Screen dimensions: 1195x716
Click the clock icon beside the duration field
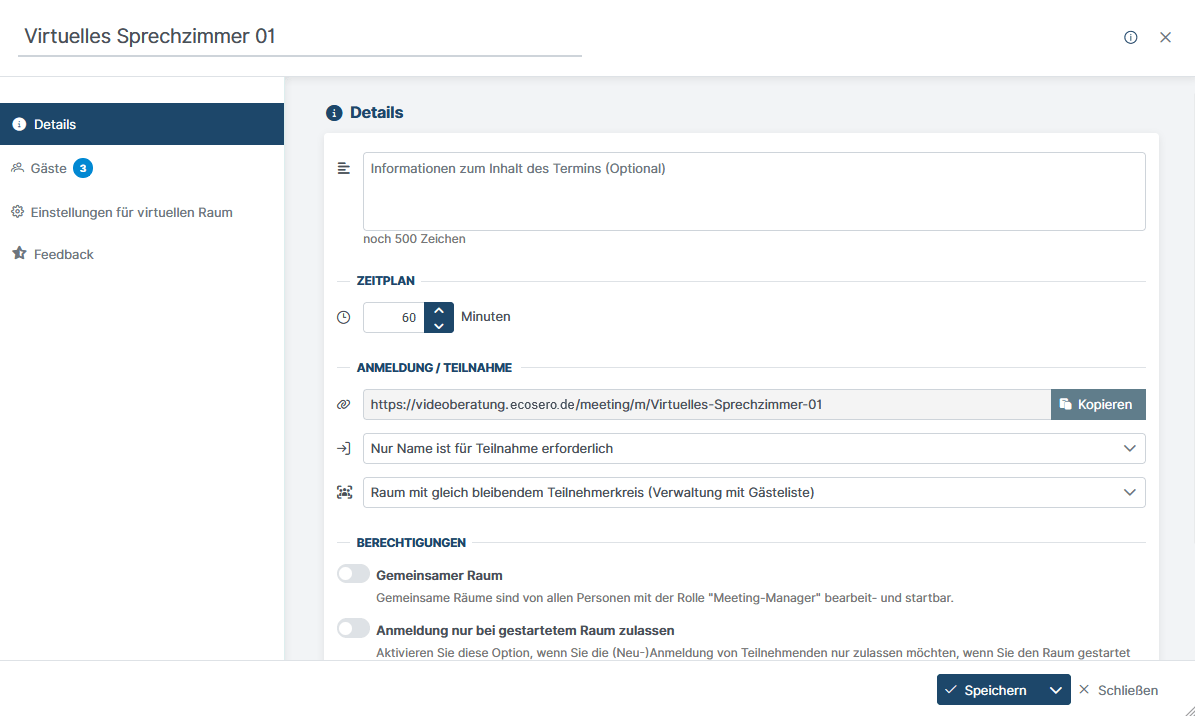click(x=343, y=316)
